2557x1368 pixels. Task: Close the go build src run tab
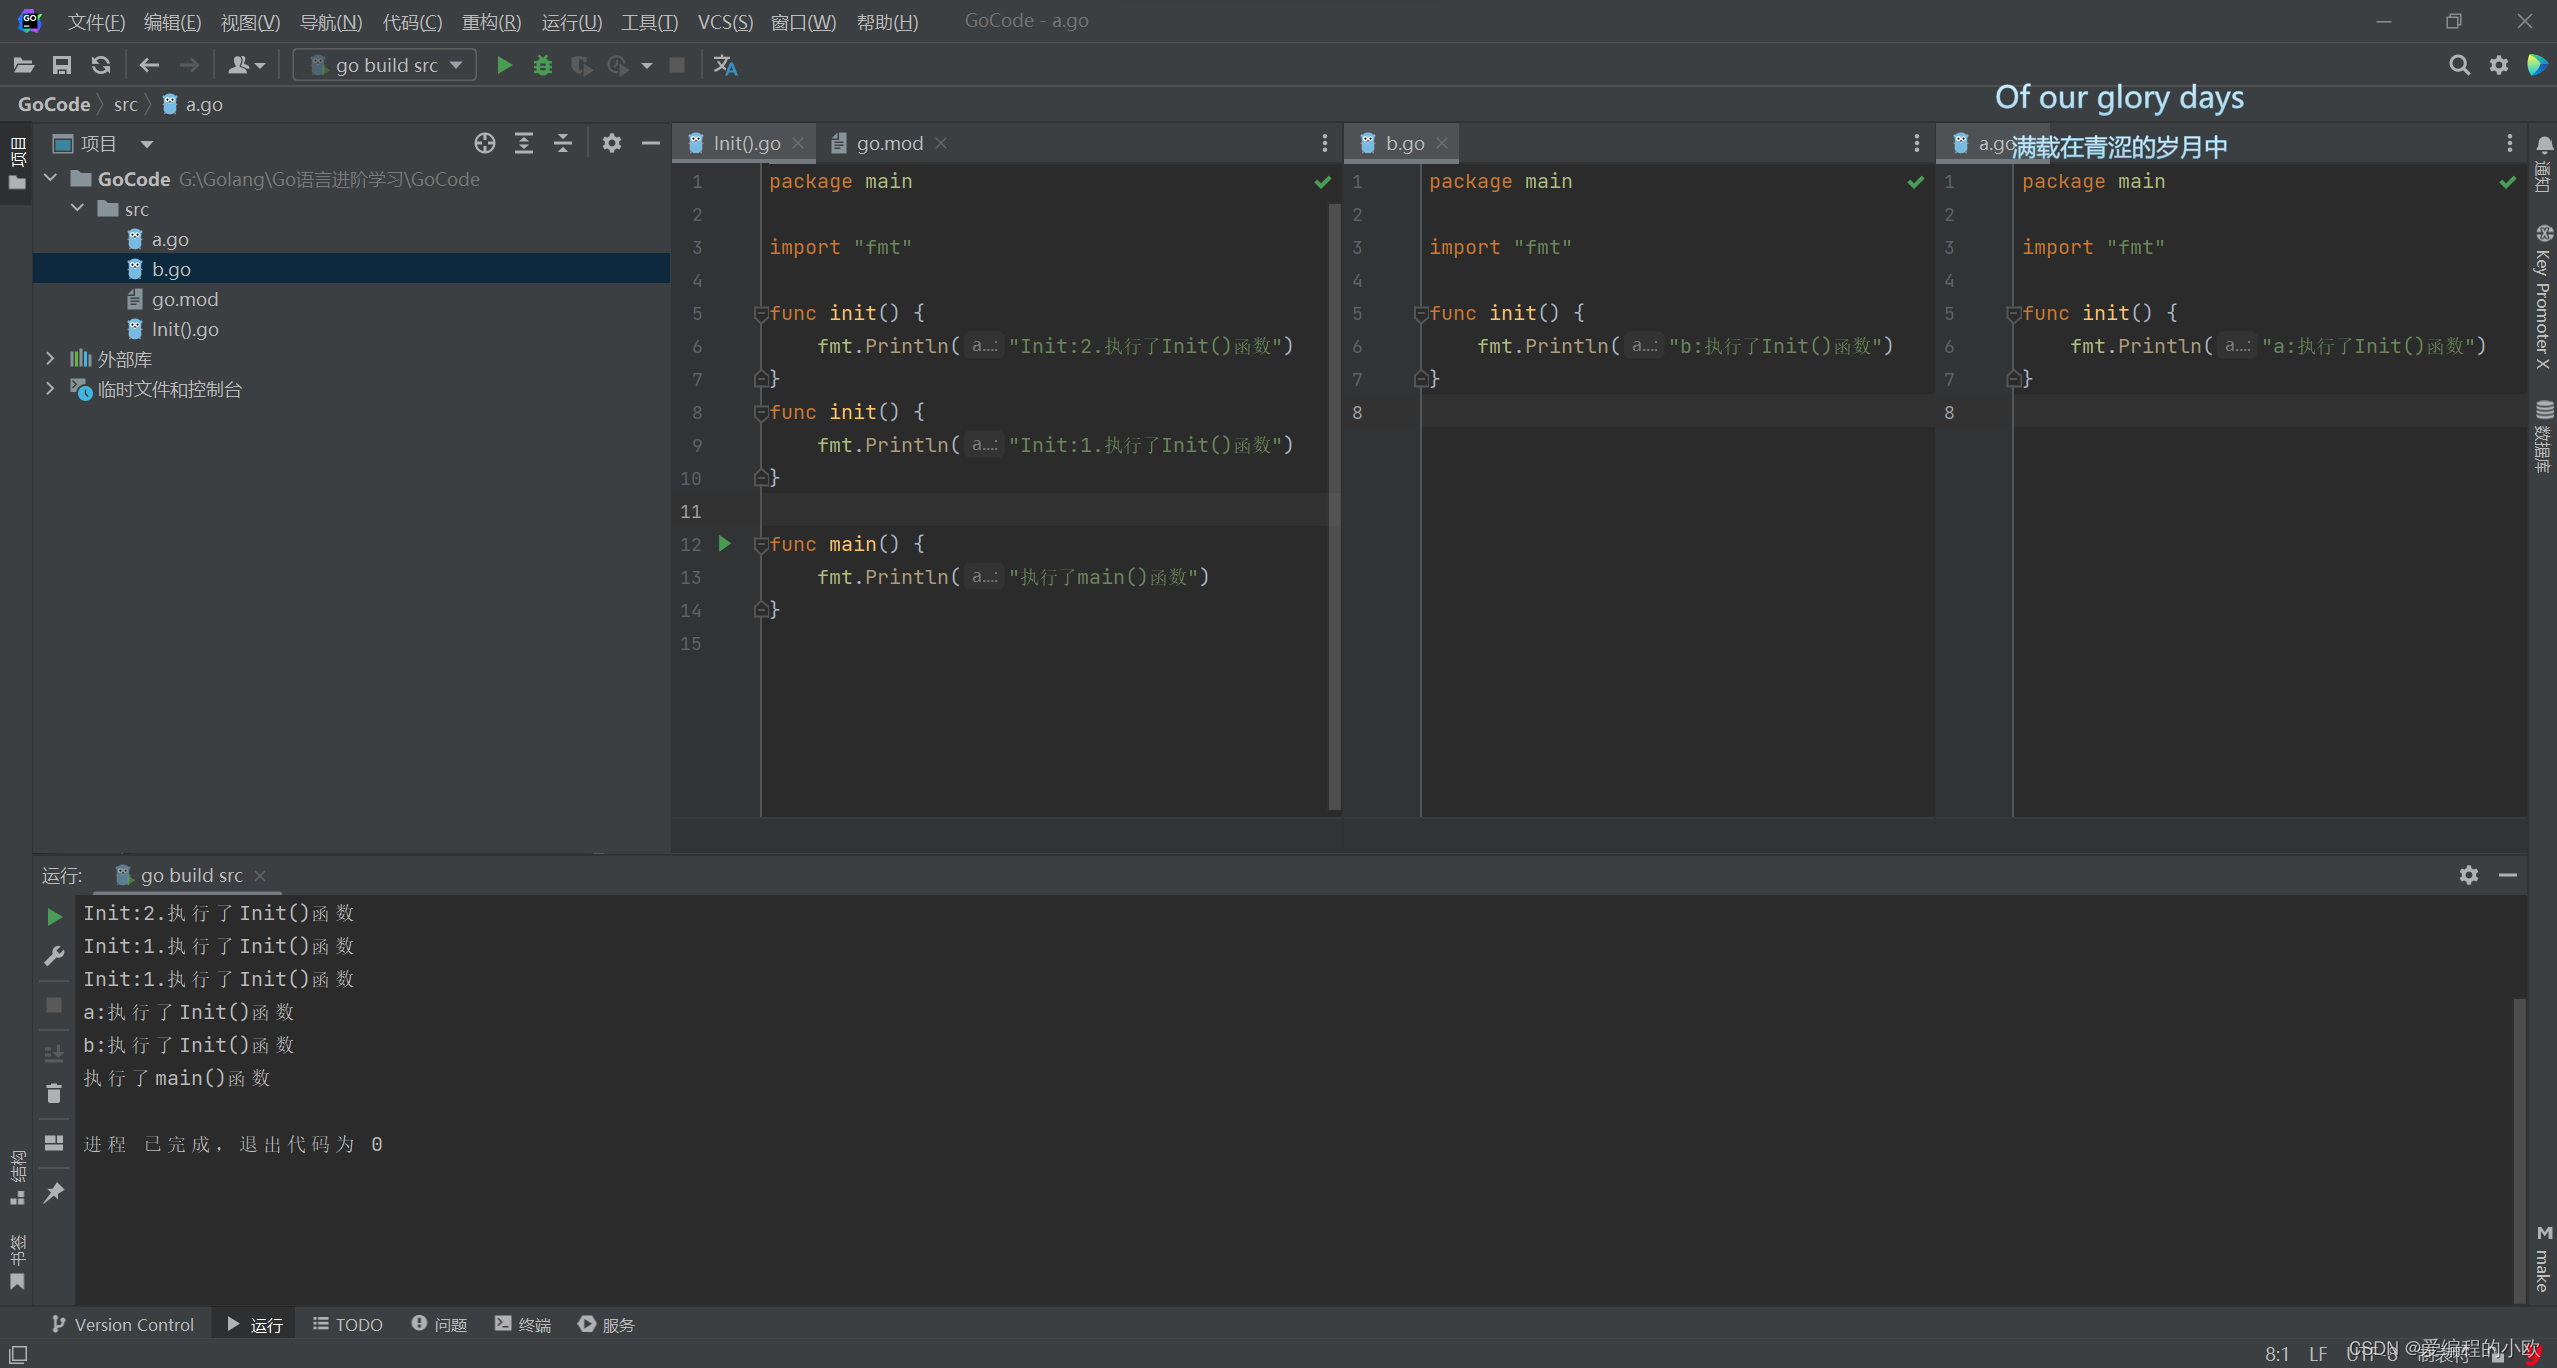tap(260, 875)
